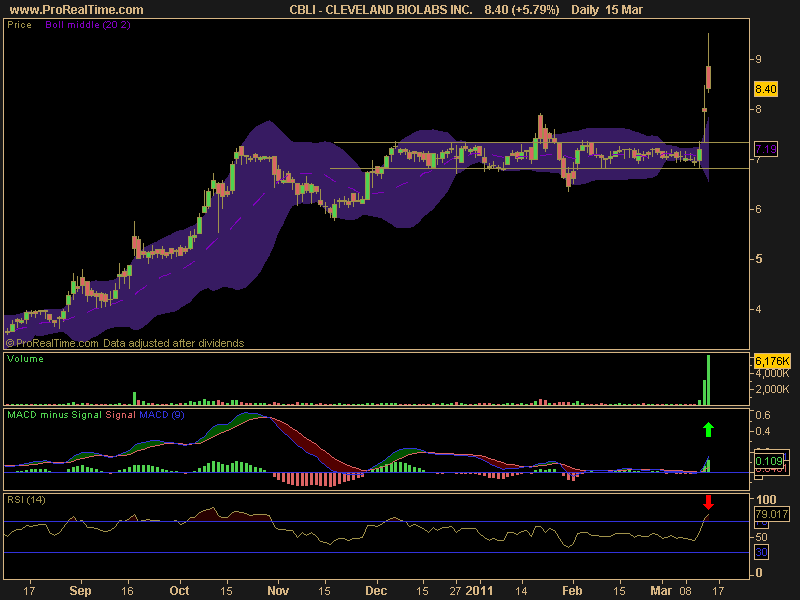Click the 15 Mar date in header
The height and width of the screenshot is (600, 800).
pyautogui.click(x=623, y=10)
